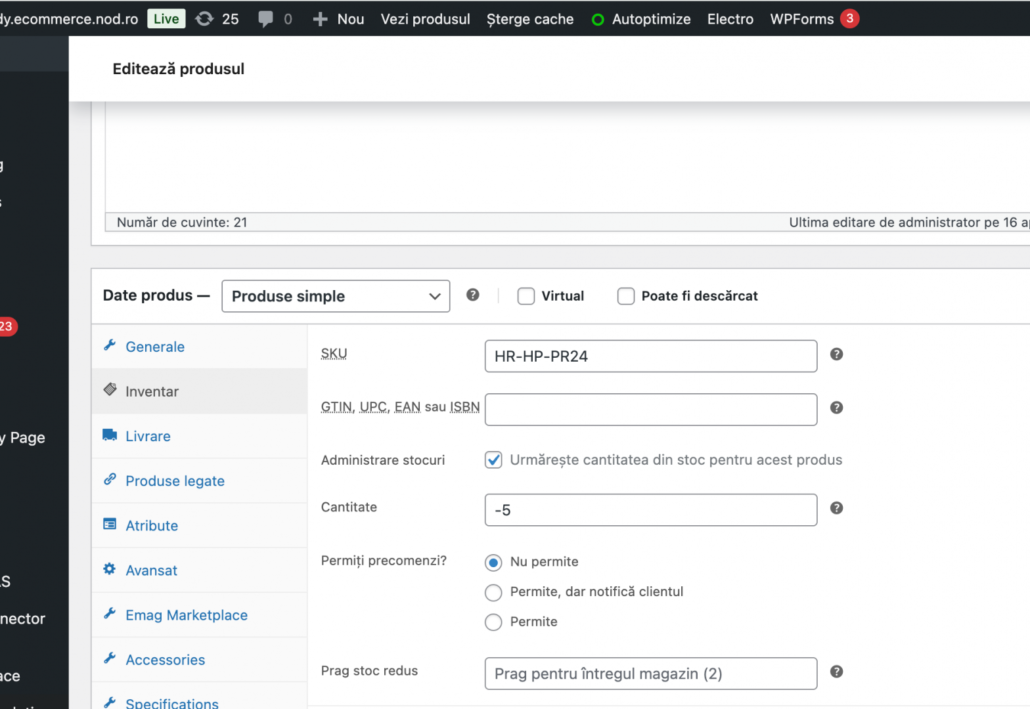Image resolution: width=1030 pixels, height=709 pixels.
Task: Click the list icon of Atribute tab
Action: click(x=110, y=524)
